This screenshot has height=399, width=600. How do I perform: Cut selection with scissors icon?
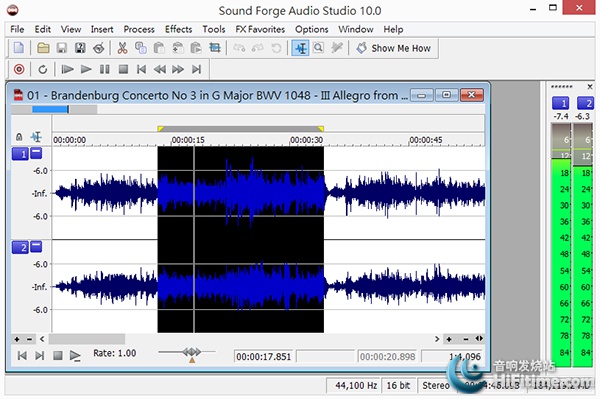(122, 48)
